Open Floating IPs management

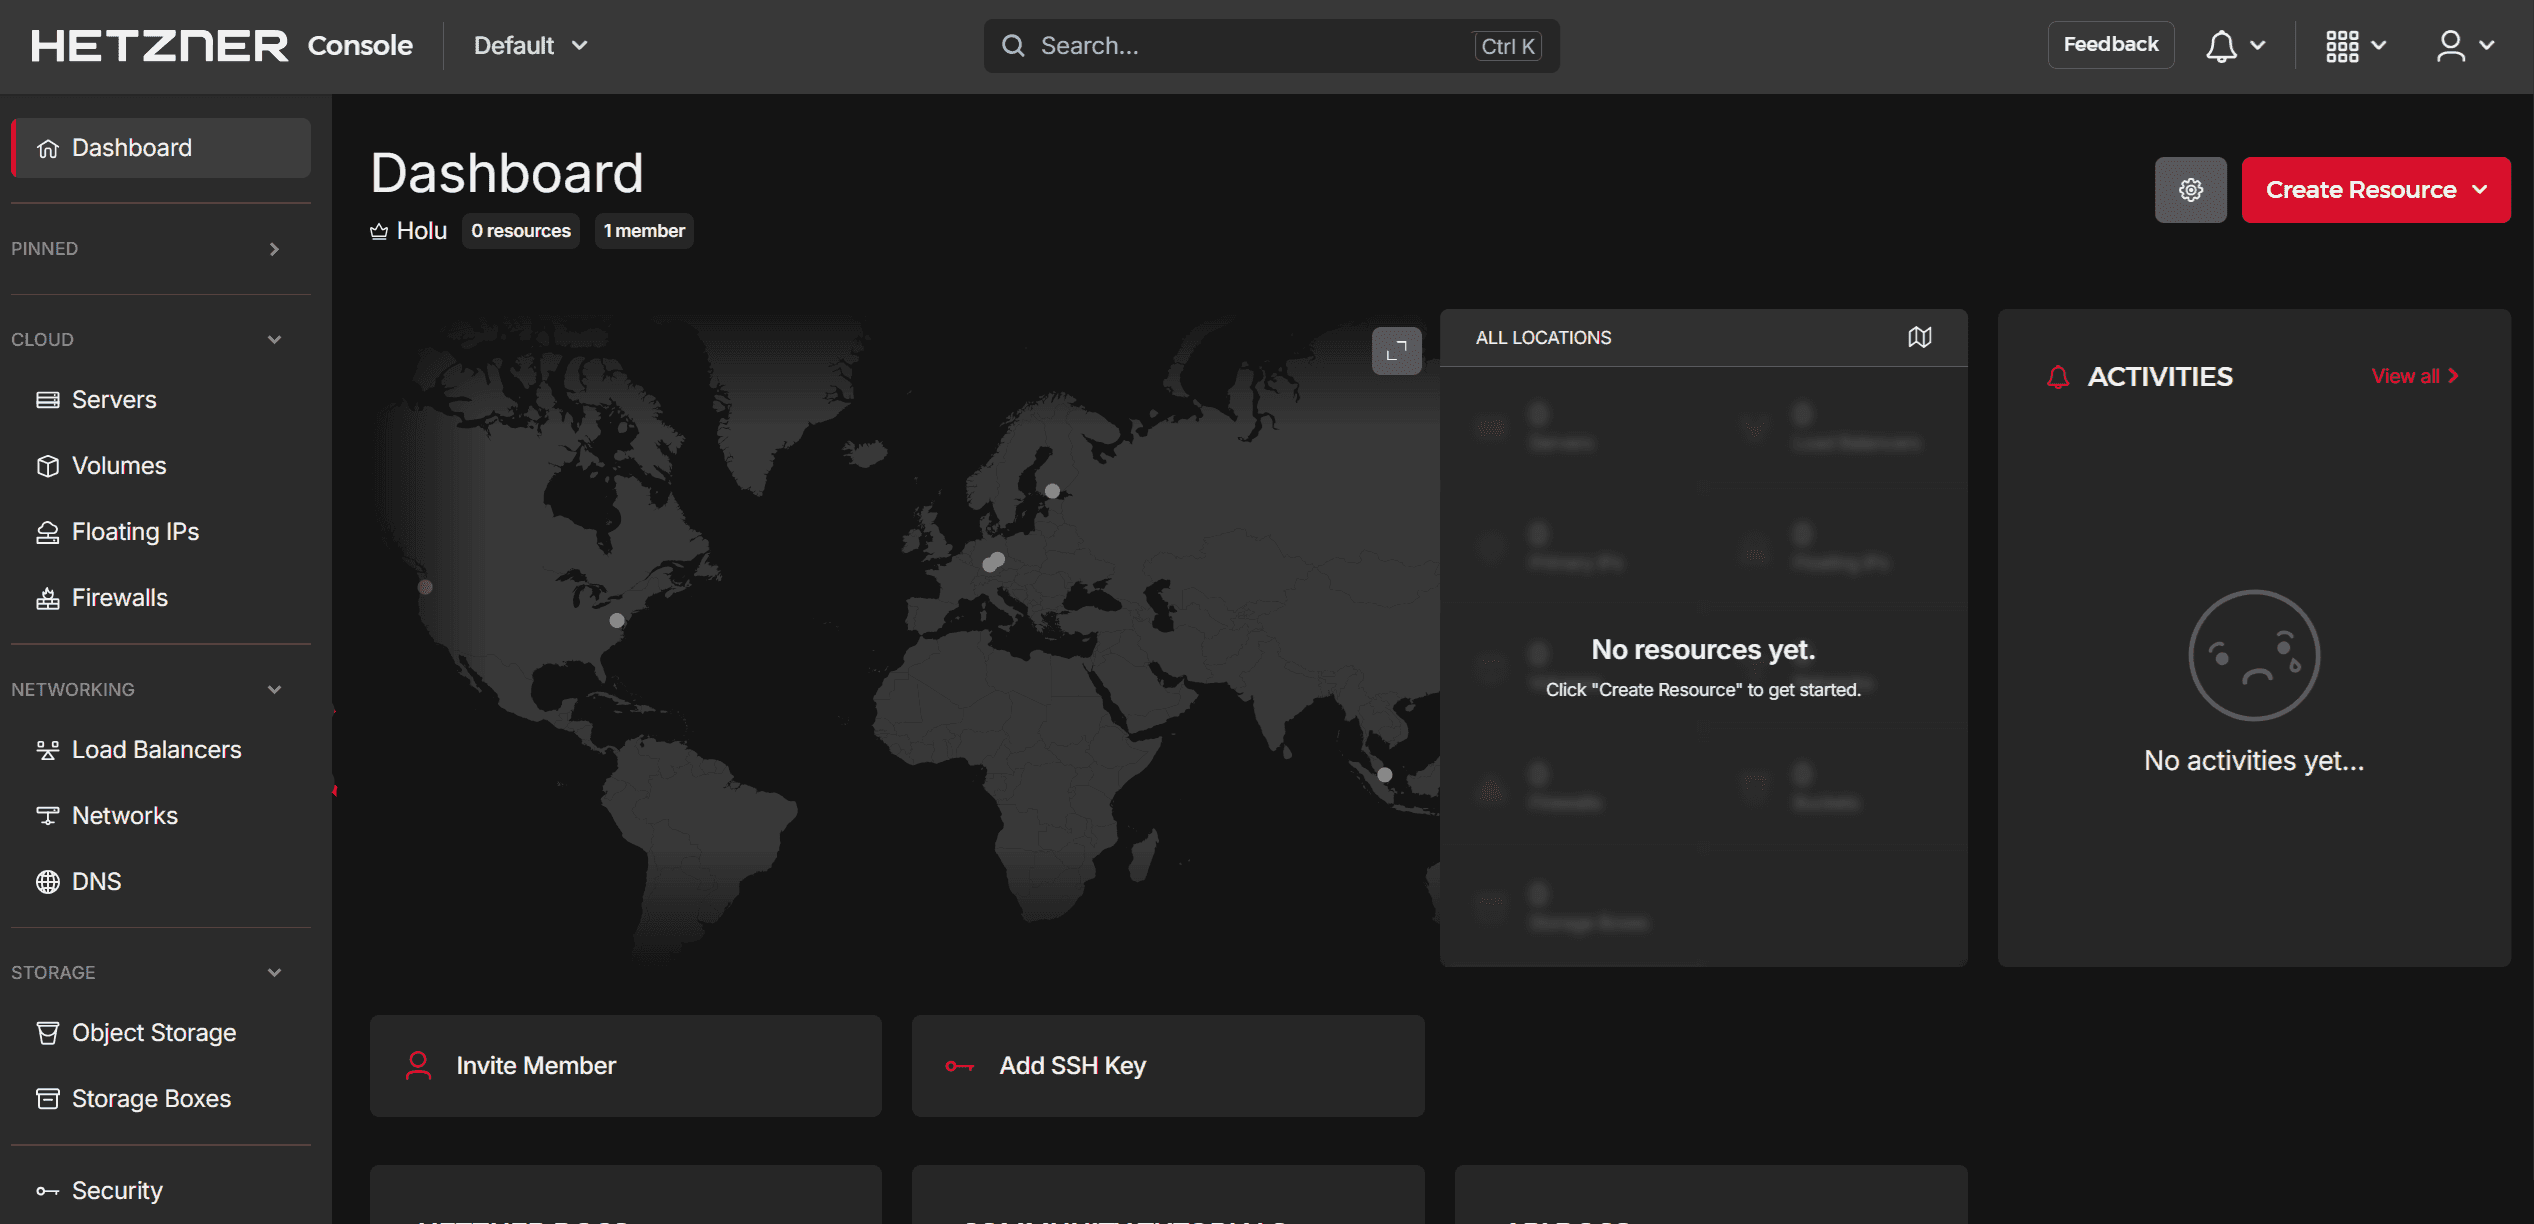click(135, 531)
